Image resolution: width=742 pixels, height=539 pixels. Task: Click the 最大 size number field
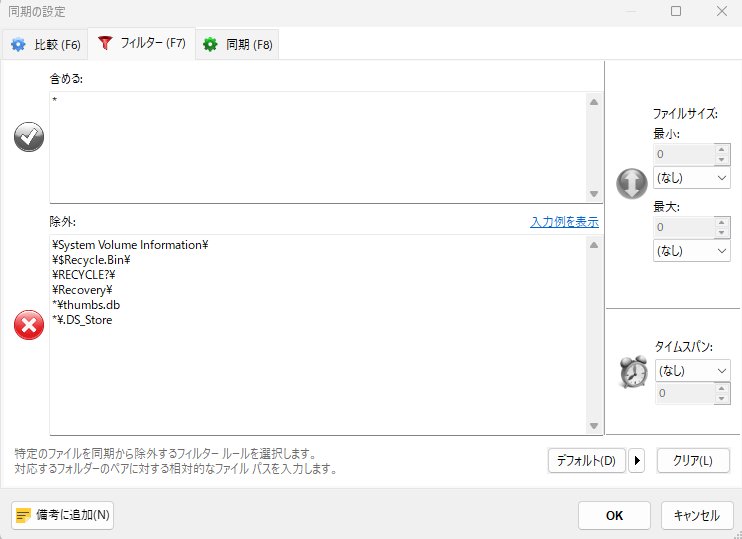(684, 227)
